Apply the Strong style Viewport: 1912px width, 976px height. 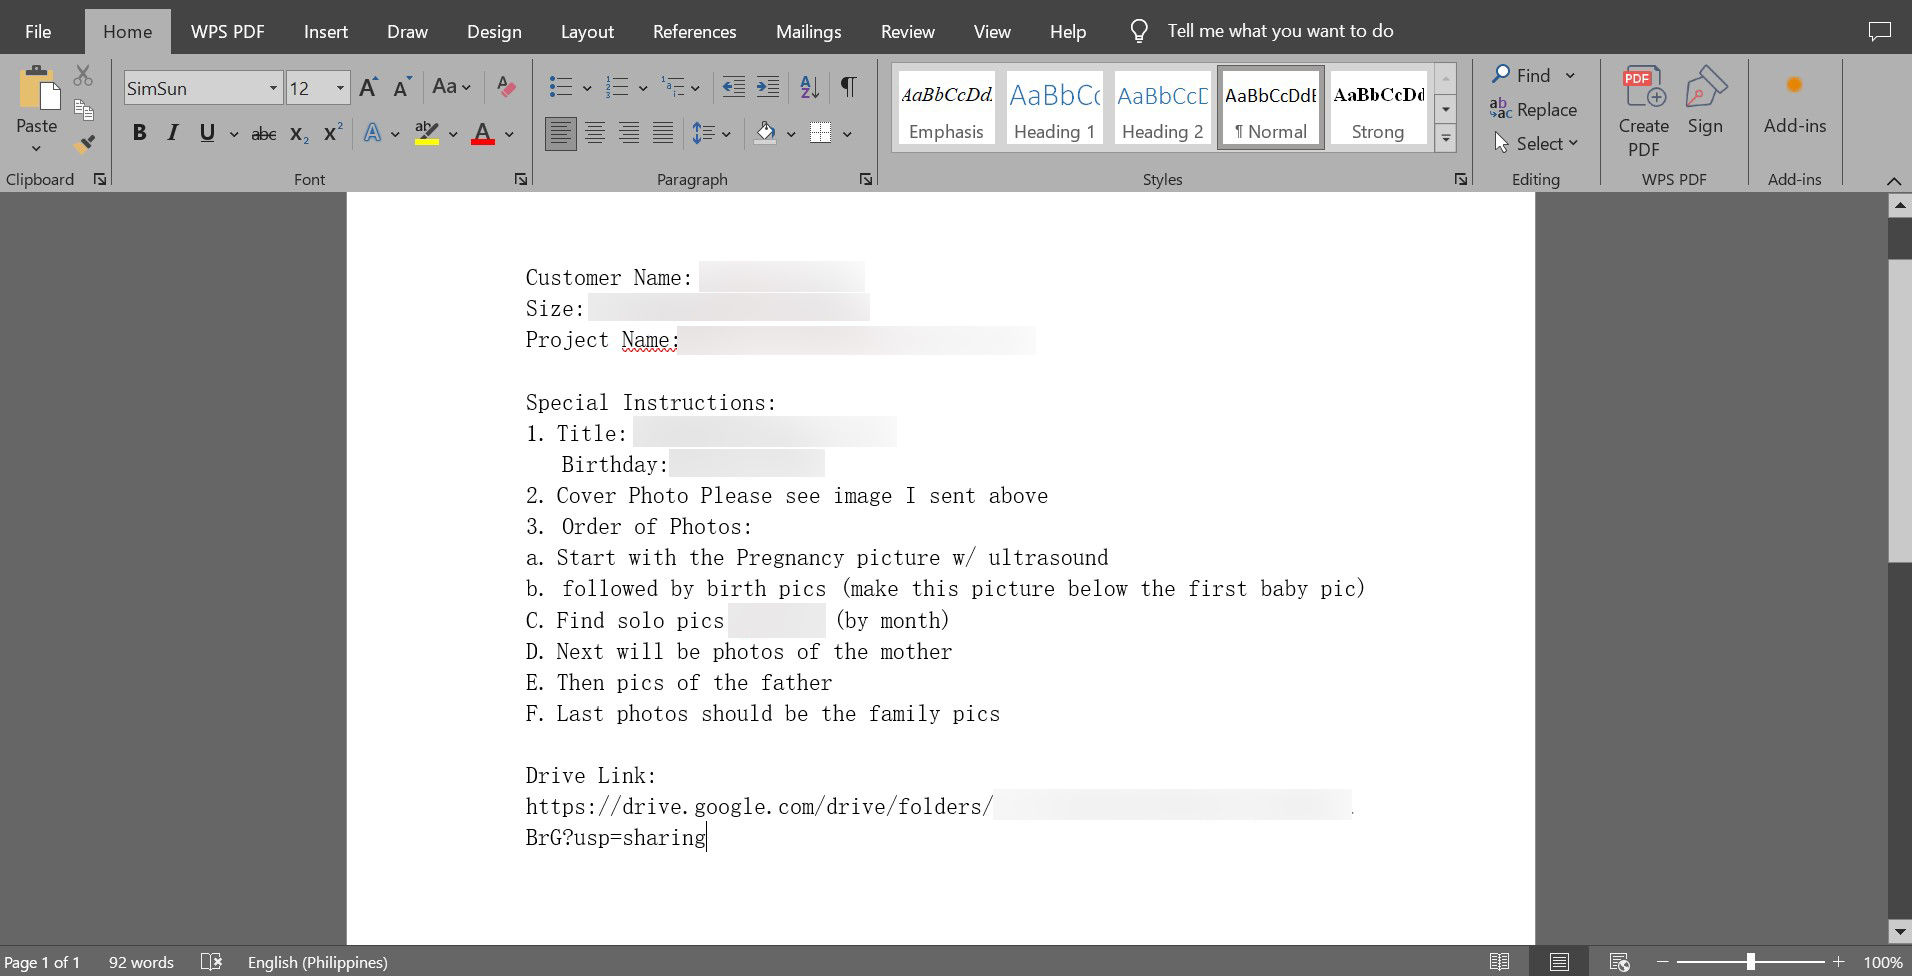(x=1378, y=108)
